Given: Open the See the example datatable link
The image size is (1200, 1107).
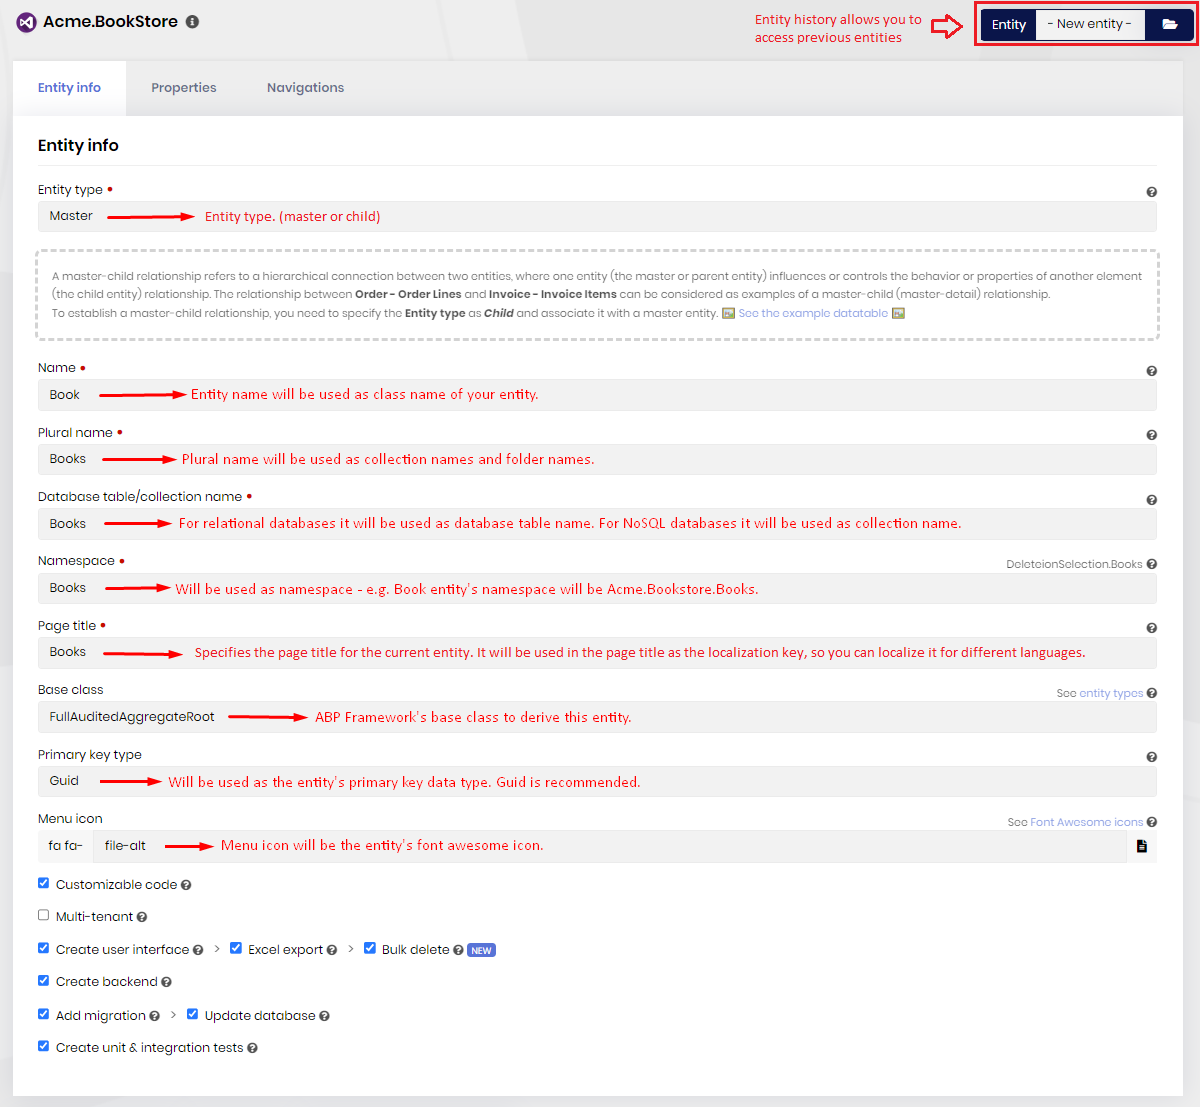Looking at the screenshot, I should click(813, 313).
